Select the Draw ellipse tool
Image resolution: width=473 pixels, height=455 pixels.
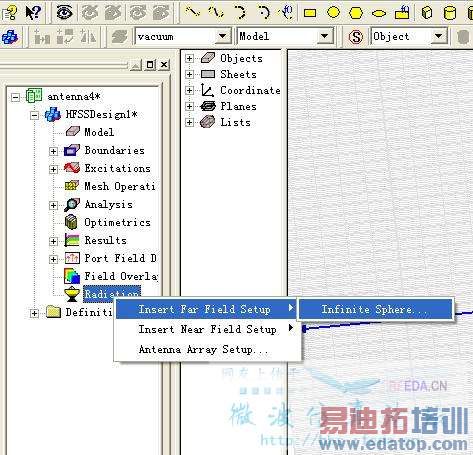point(379,13)
